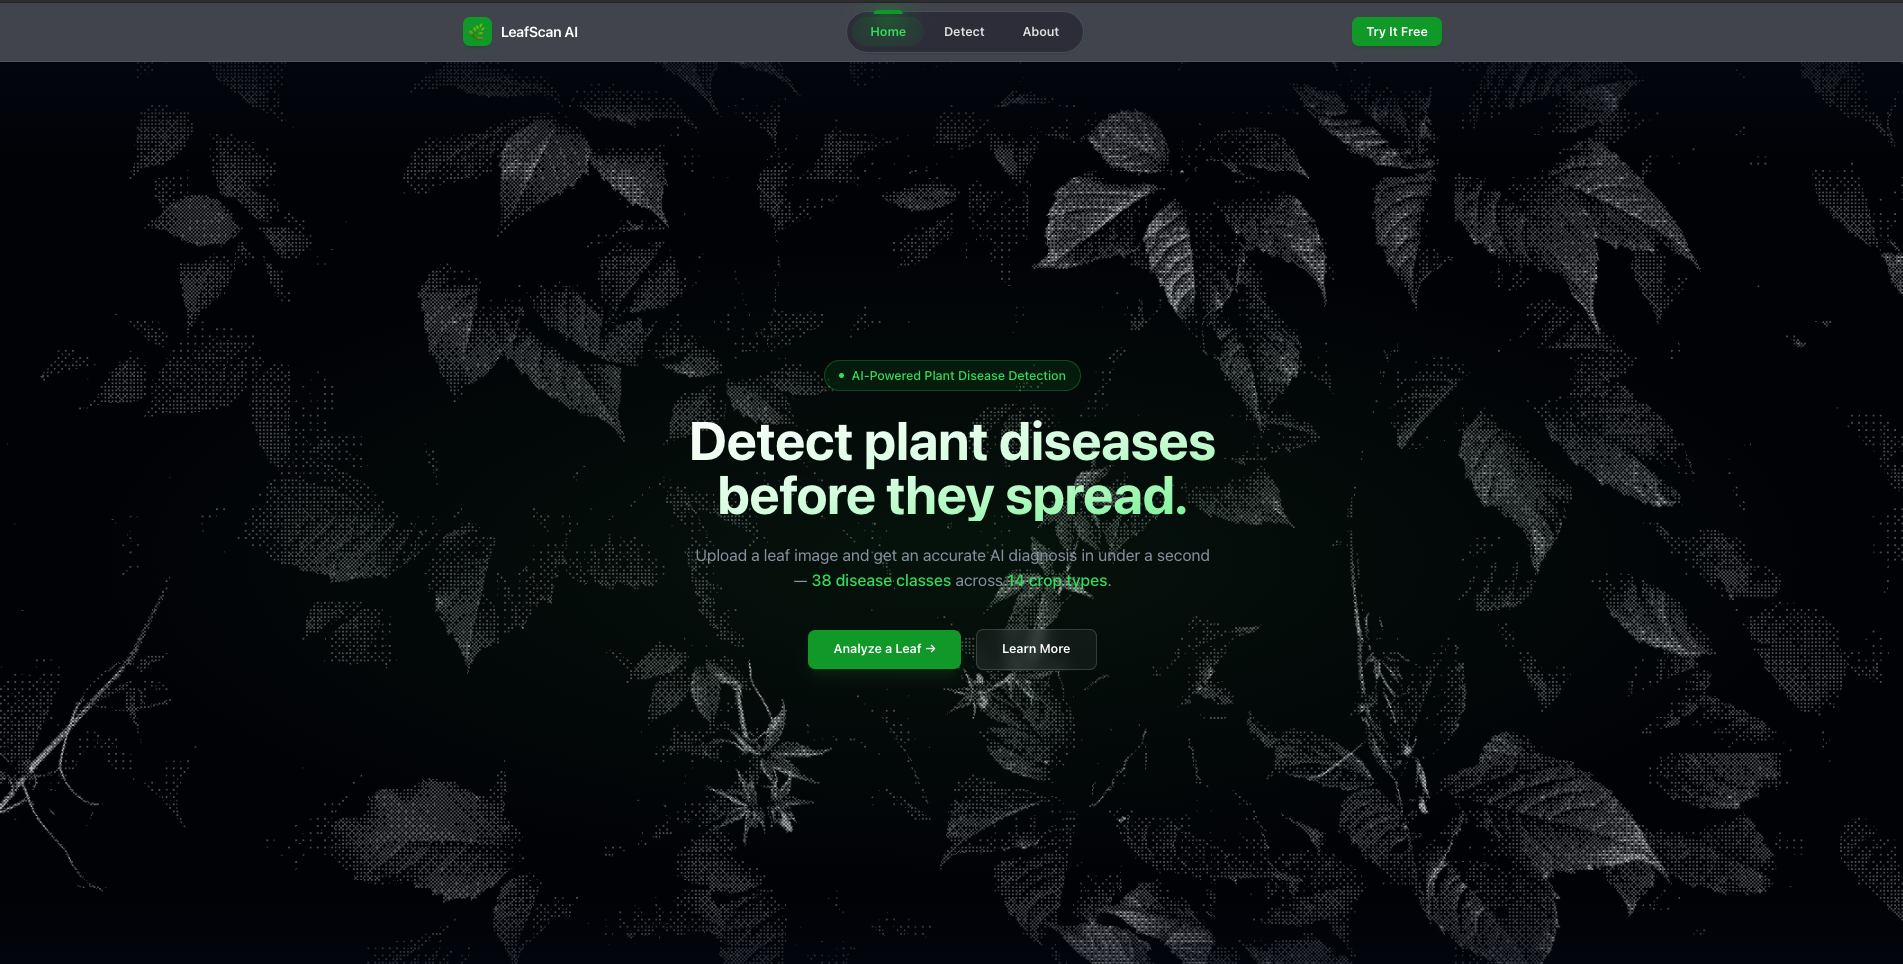
Task: Click the headline Detect plant diseases
Action: (952, 441)
